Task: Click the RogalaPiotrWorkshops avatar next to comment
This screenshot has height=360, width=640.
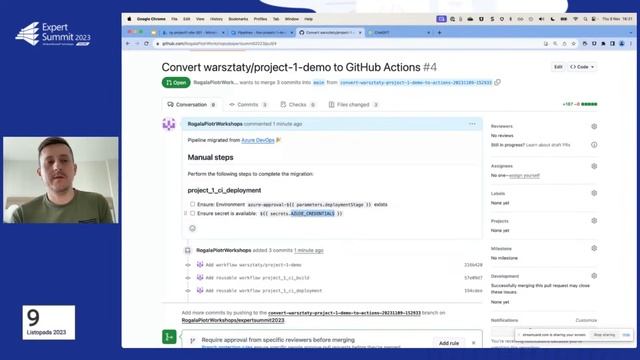Action: pyautogui.click(x=169, y=124)
